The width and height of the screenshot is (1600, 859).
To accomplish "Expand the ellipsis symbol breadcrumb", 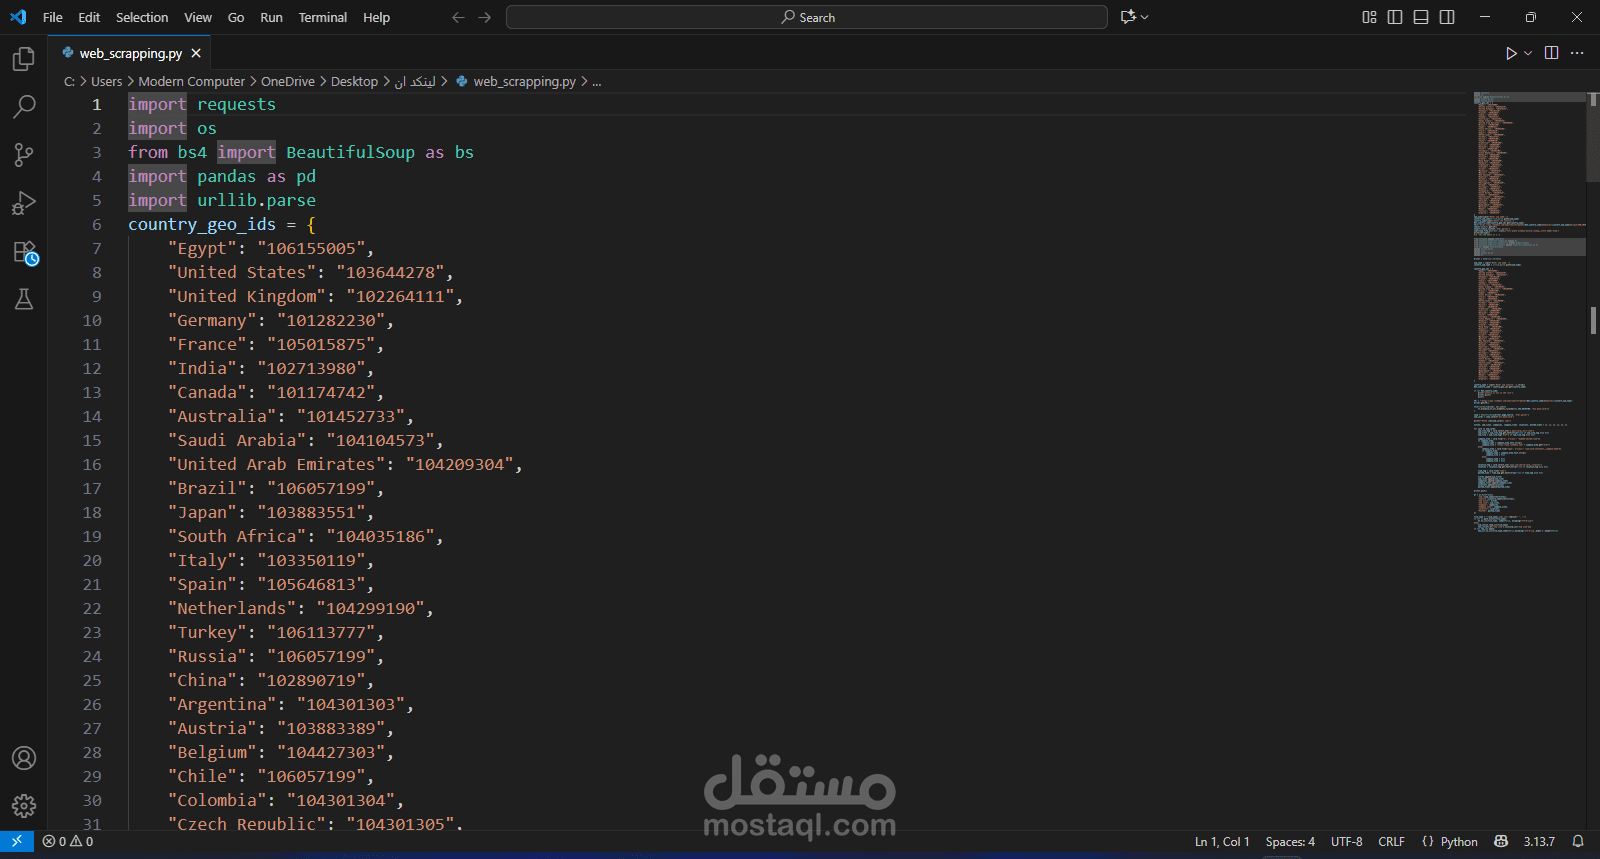I will [x=597, y=82].
